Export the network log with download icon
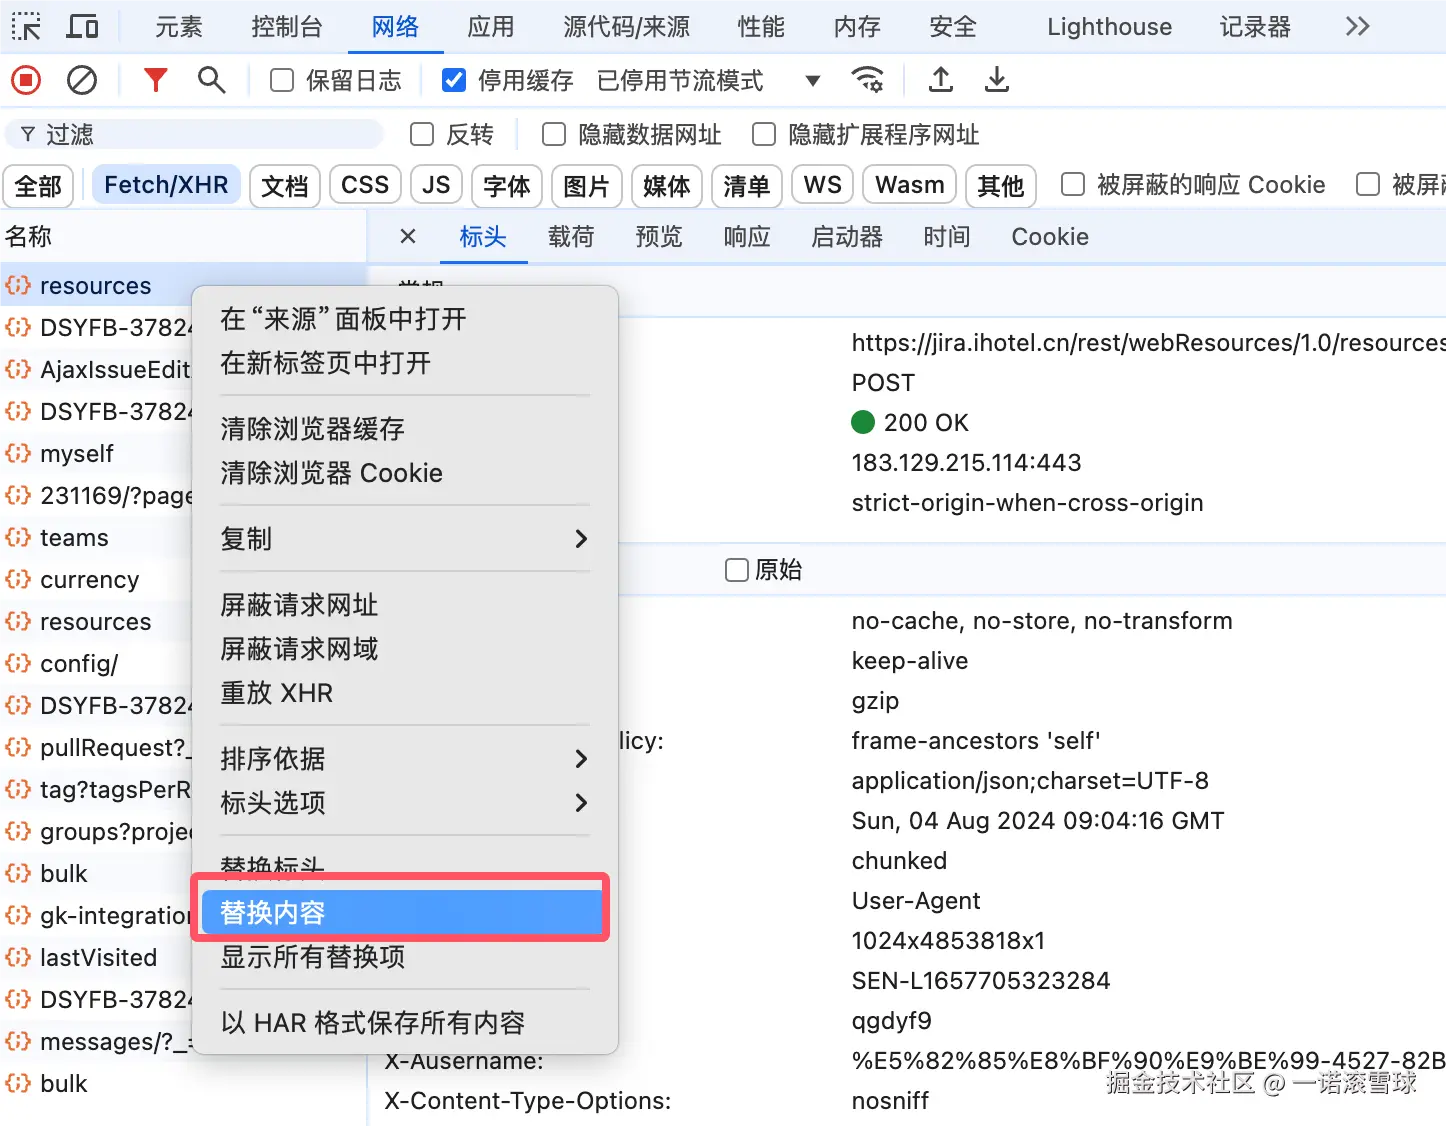1446x1126 pixels. click(x=996, y=80)
